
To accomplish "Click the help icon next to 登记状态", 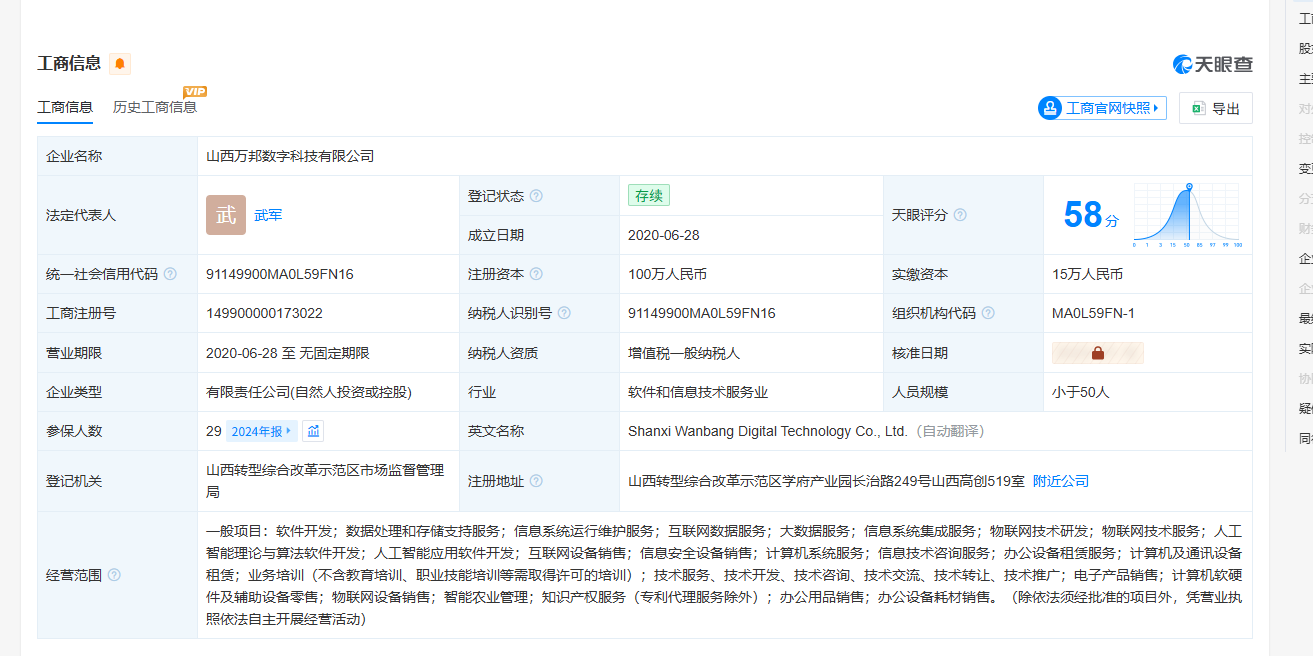I will tap(536, 196).
